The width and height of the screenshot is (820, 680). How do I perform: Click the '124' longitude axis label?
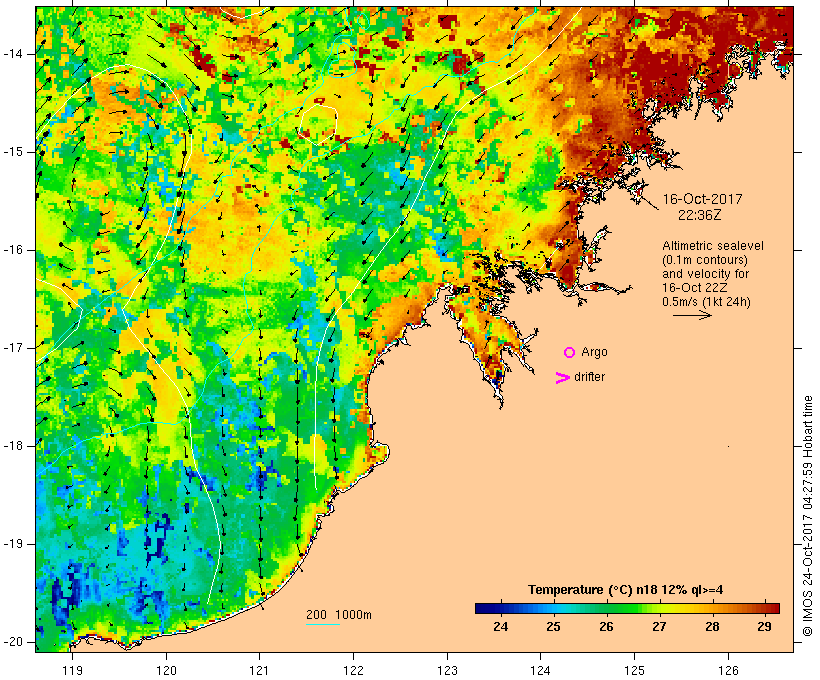pos(540,670)
